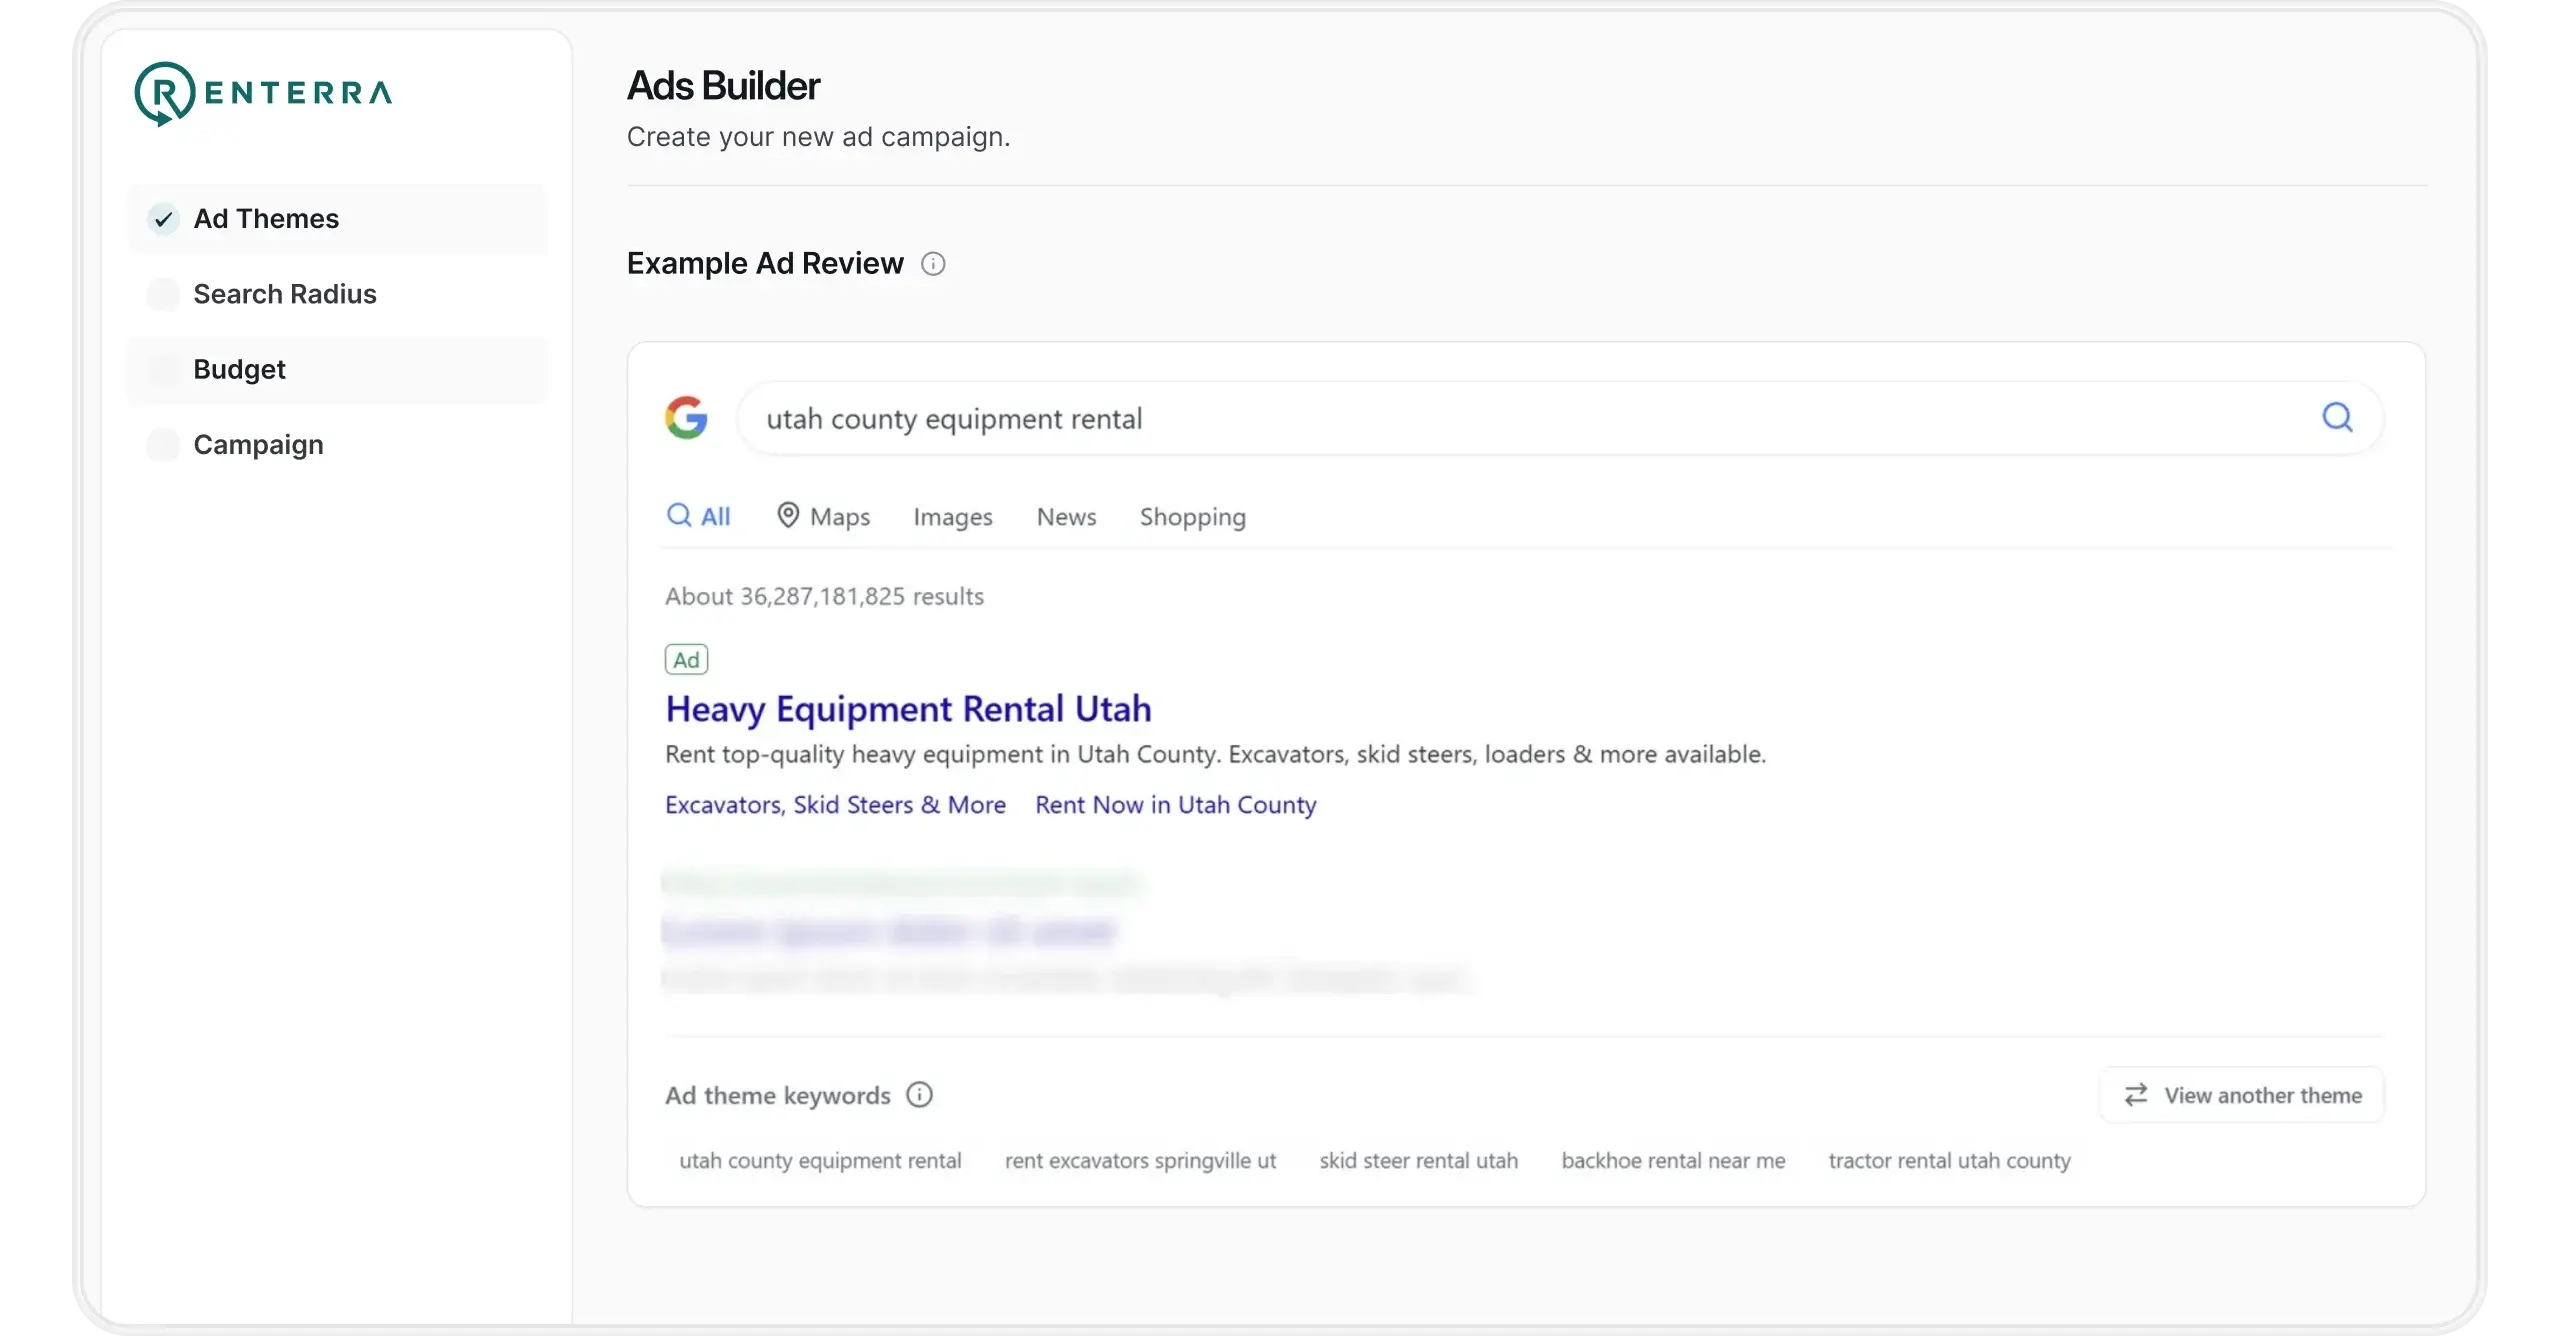Open the Heavy Equipment Rental Utah headline
The image size is (2560, 1336).
(x=908, y=709)
